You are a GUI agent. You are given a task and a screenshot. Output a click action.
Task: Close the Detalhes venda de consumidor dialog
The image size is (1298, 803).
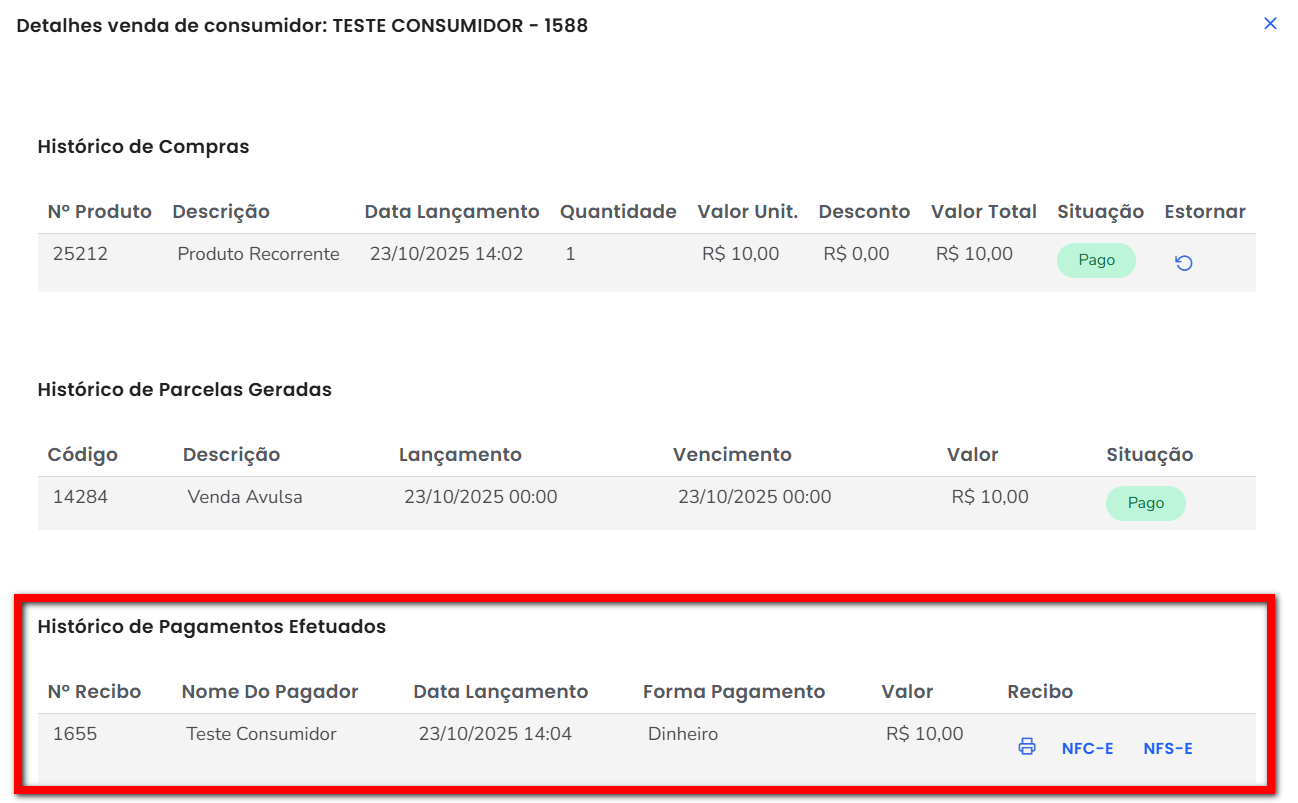[1270, 23]
